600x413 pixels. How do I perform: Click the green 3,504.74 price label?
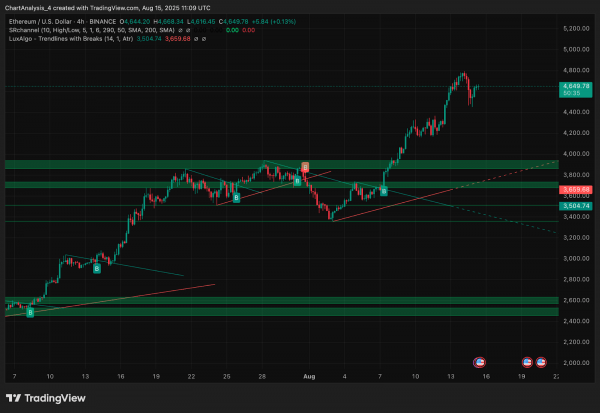576,206
